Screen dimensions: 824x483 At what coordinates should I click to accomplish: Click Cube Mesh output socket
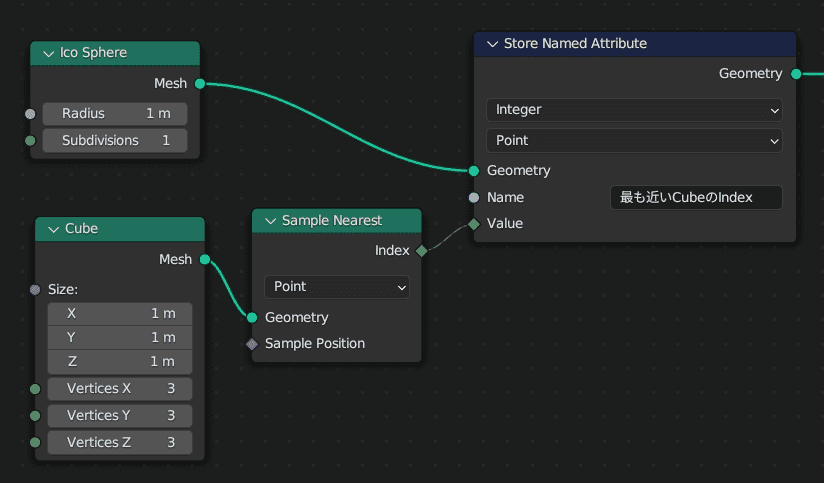click(205, 260)
